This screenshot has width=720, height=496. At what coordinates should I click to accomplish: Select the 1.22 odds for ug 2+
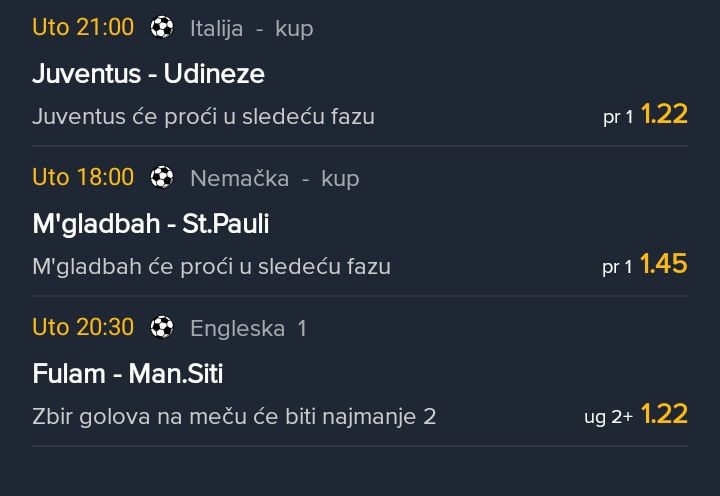point(664,413)
